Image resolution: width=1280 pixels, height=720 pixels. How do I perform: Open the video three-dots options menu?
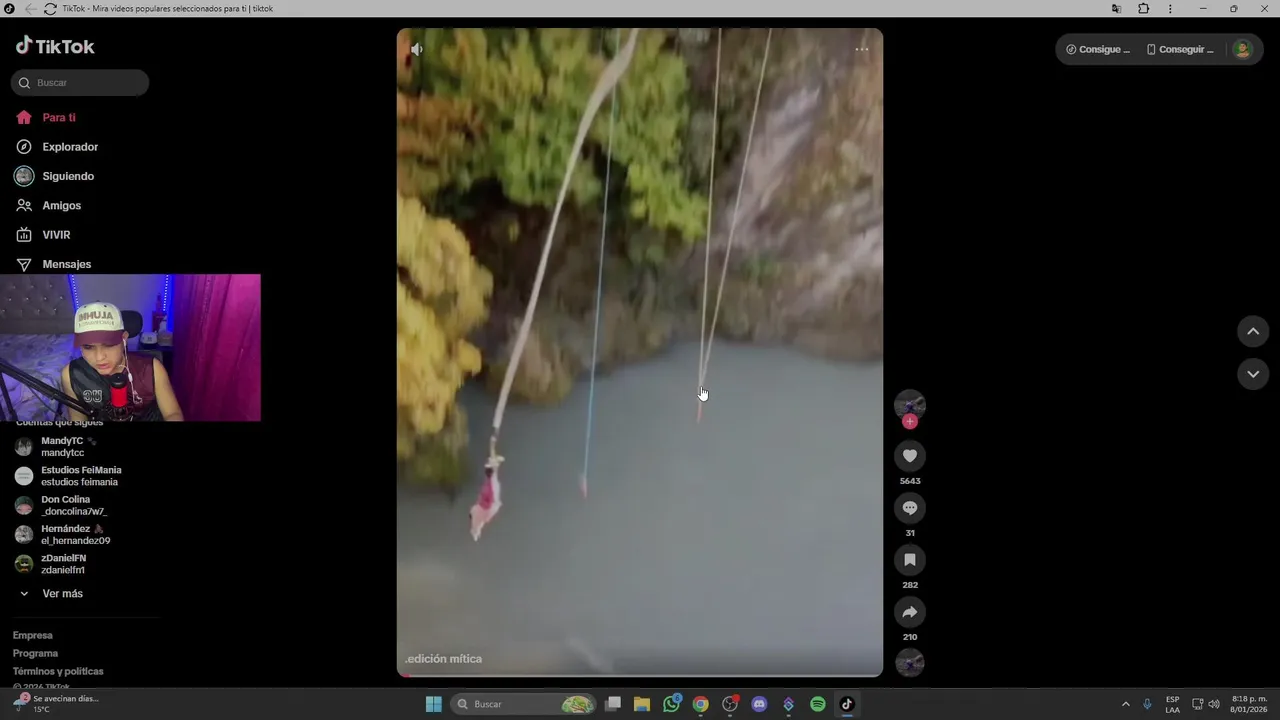pos(862,49)
